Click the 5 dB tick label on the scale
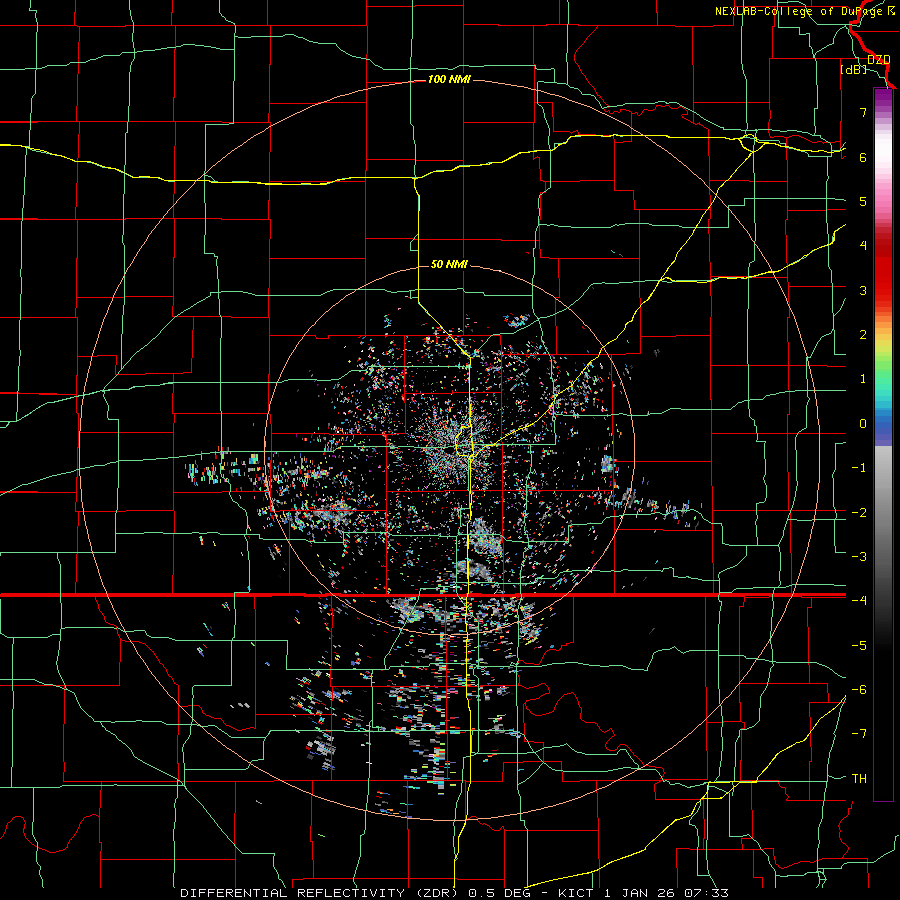 863,201
